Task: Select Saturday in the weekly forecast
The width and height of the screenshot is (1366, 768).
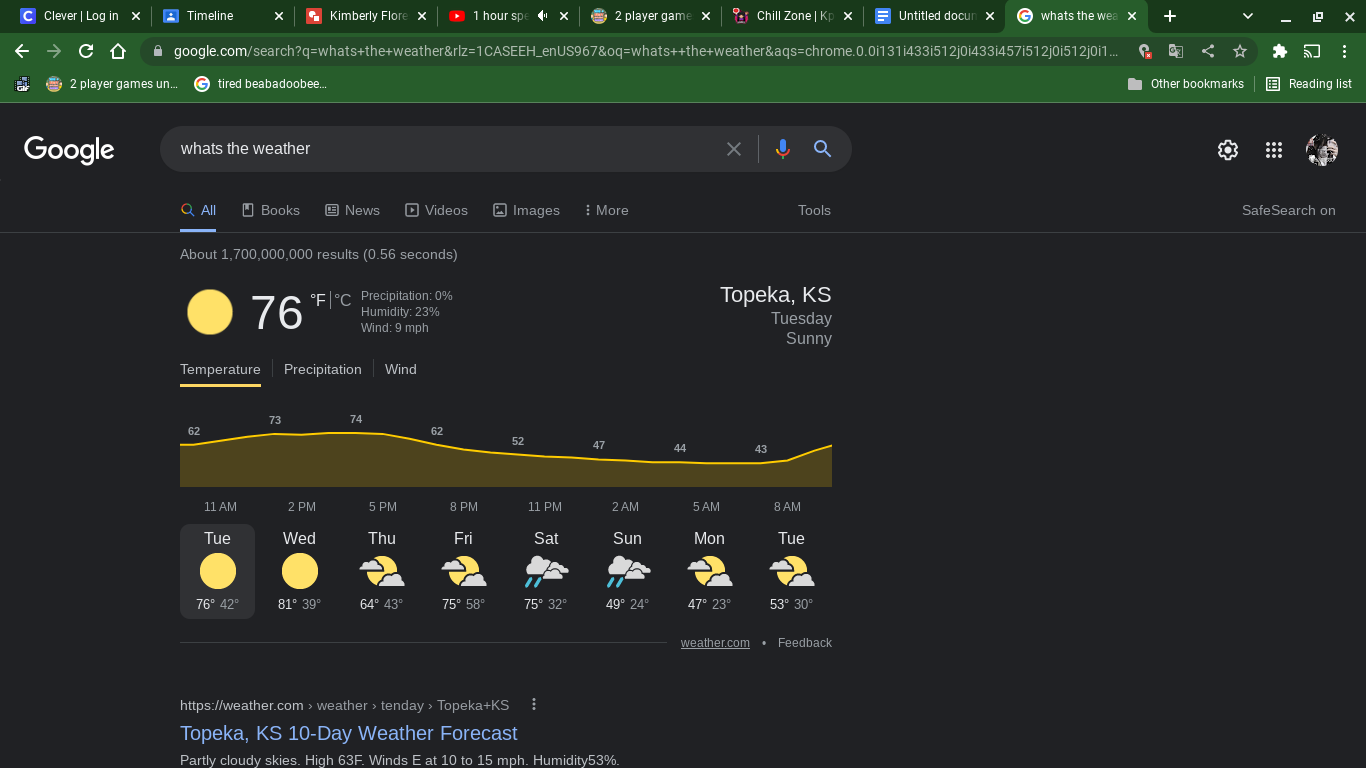Action: pos(546,571)
